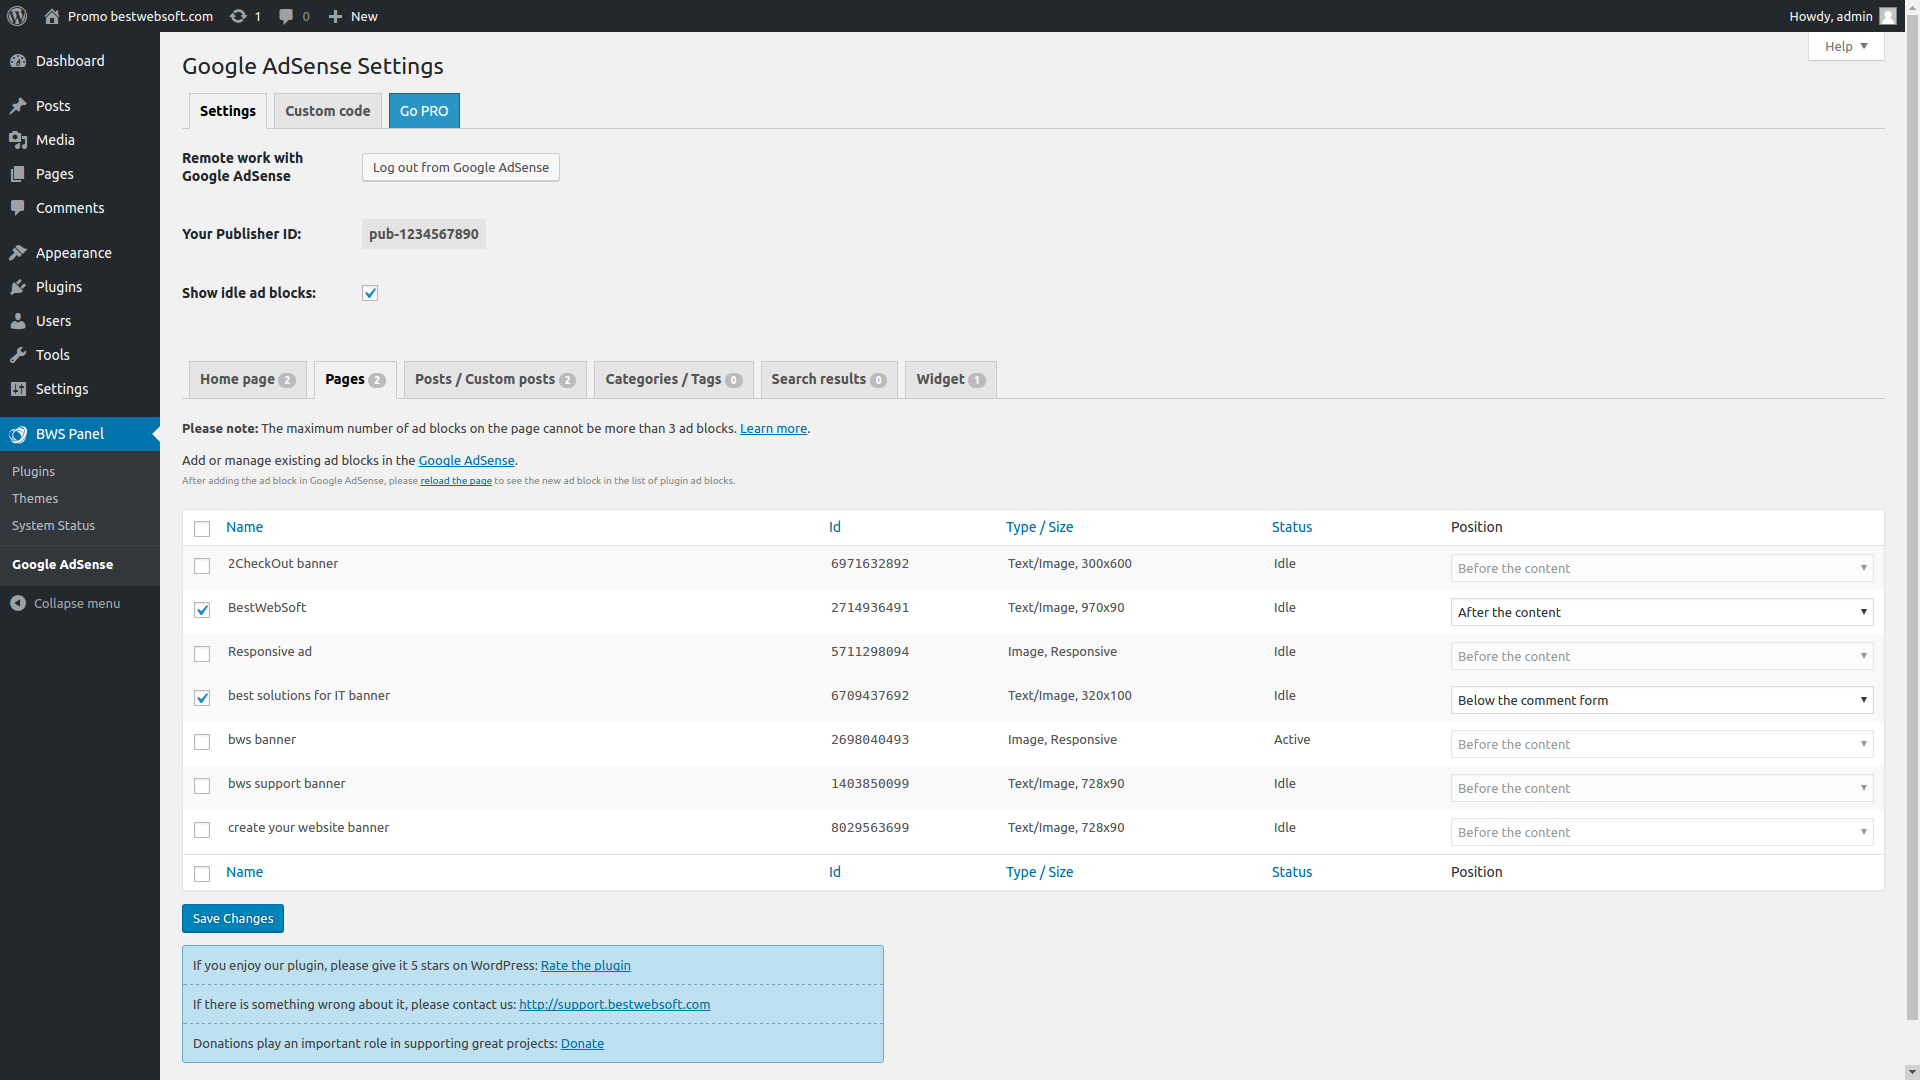
Task: Click the BWS Panel logo icon
Action: (x=18, y=434)
